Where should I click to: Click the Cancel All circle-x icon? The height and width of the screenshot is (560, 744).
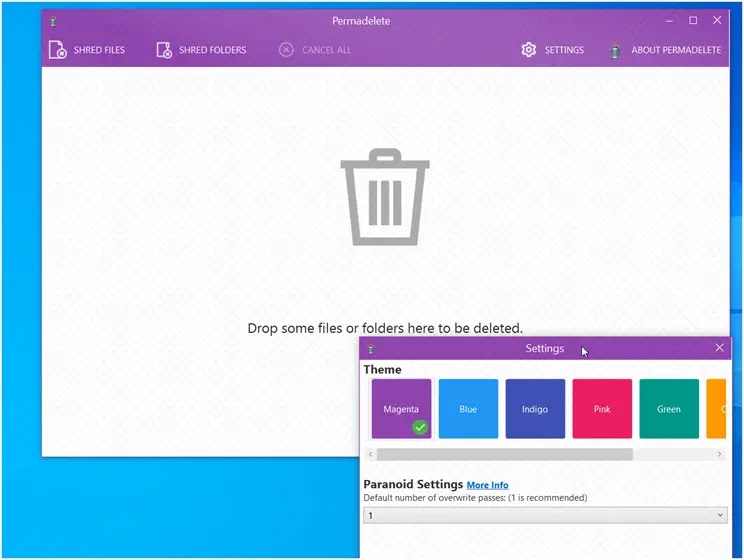click(286, 50)
